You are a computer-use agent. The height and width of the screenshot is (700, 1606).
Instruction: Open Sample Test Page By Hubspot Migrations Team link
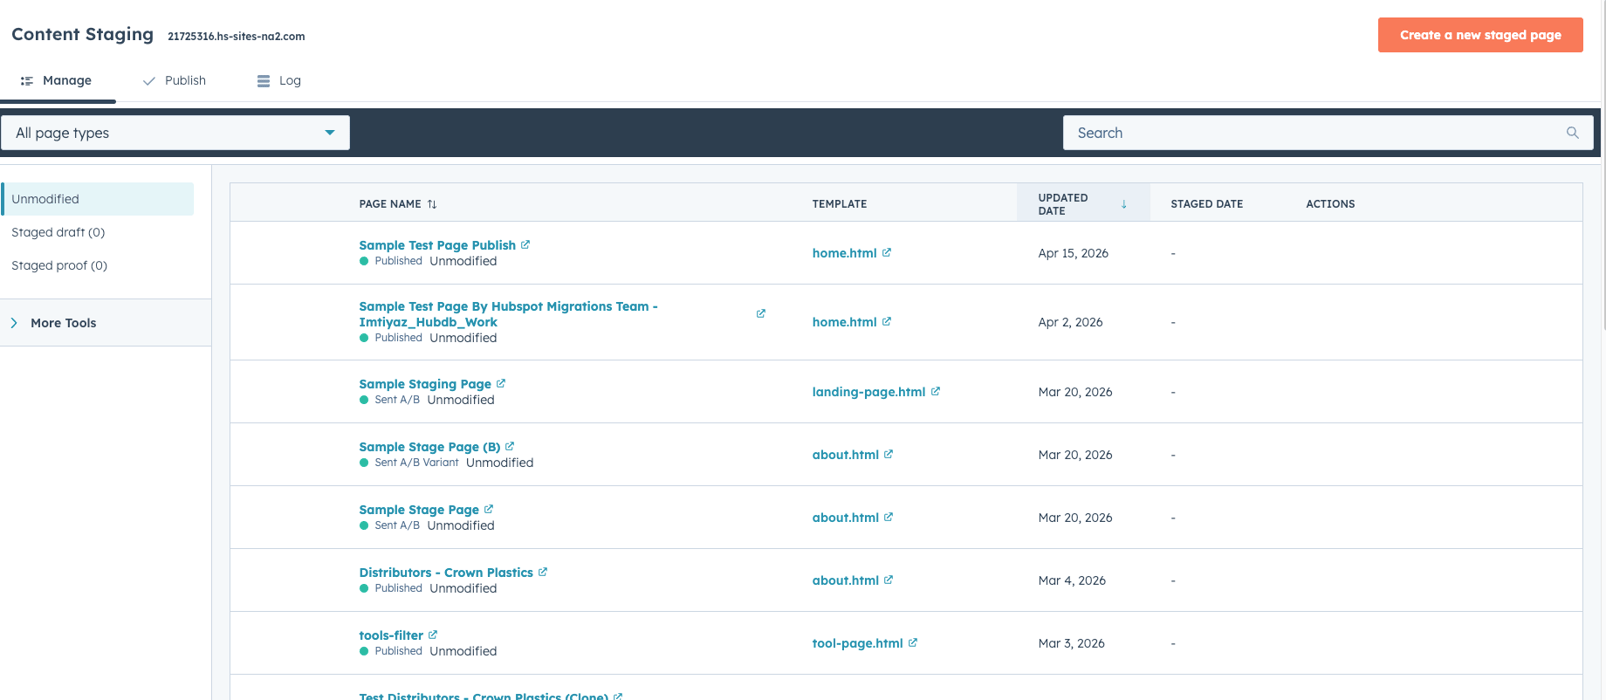point(508,314)
